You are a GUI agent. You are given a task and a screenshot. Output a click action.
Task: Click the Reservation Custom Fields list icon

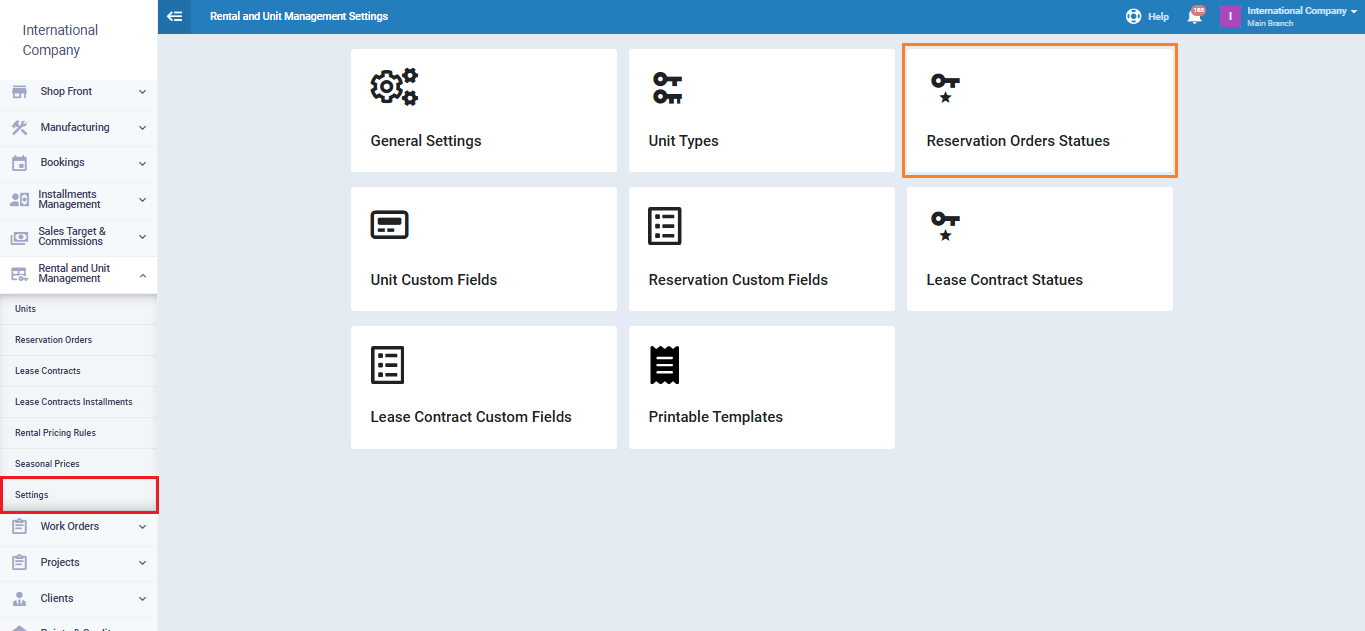tap(665, 226)
